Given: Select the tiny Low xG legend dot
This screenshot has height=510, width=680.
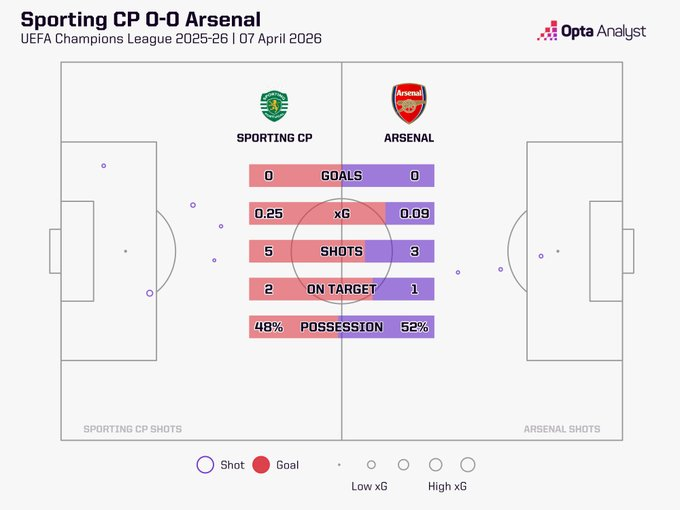Looking at the screenshot, I should [339, 465].
